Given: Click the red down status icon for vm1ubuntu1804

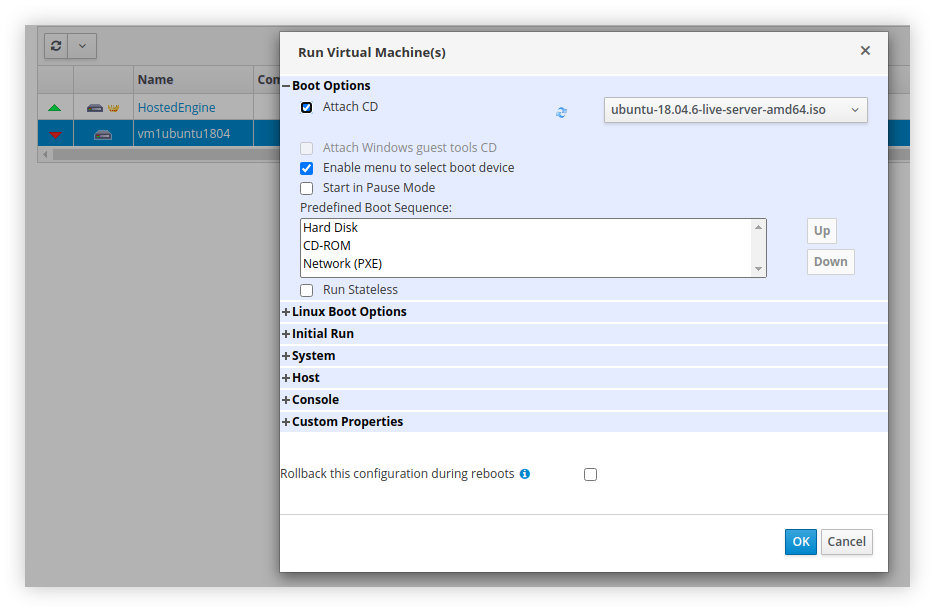Looking at the screenshot, I should pyautogui.click(x=55, y=134).
